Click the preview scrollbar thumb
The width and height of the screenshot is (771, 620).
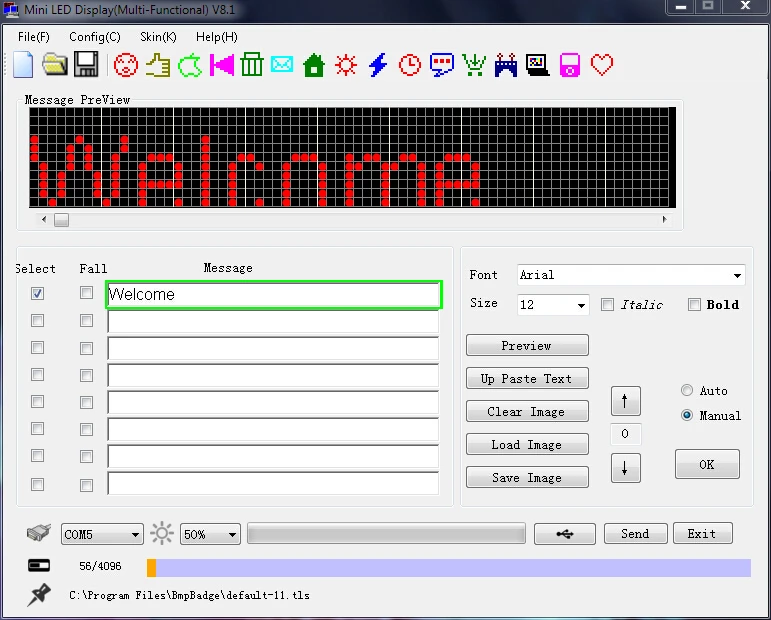click(61, 219)
